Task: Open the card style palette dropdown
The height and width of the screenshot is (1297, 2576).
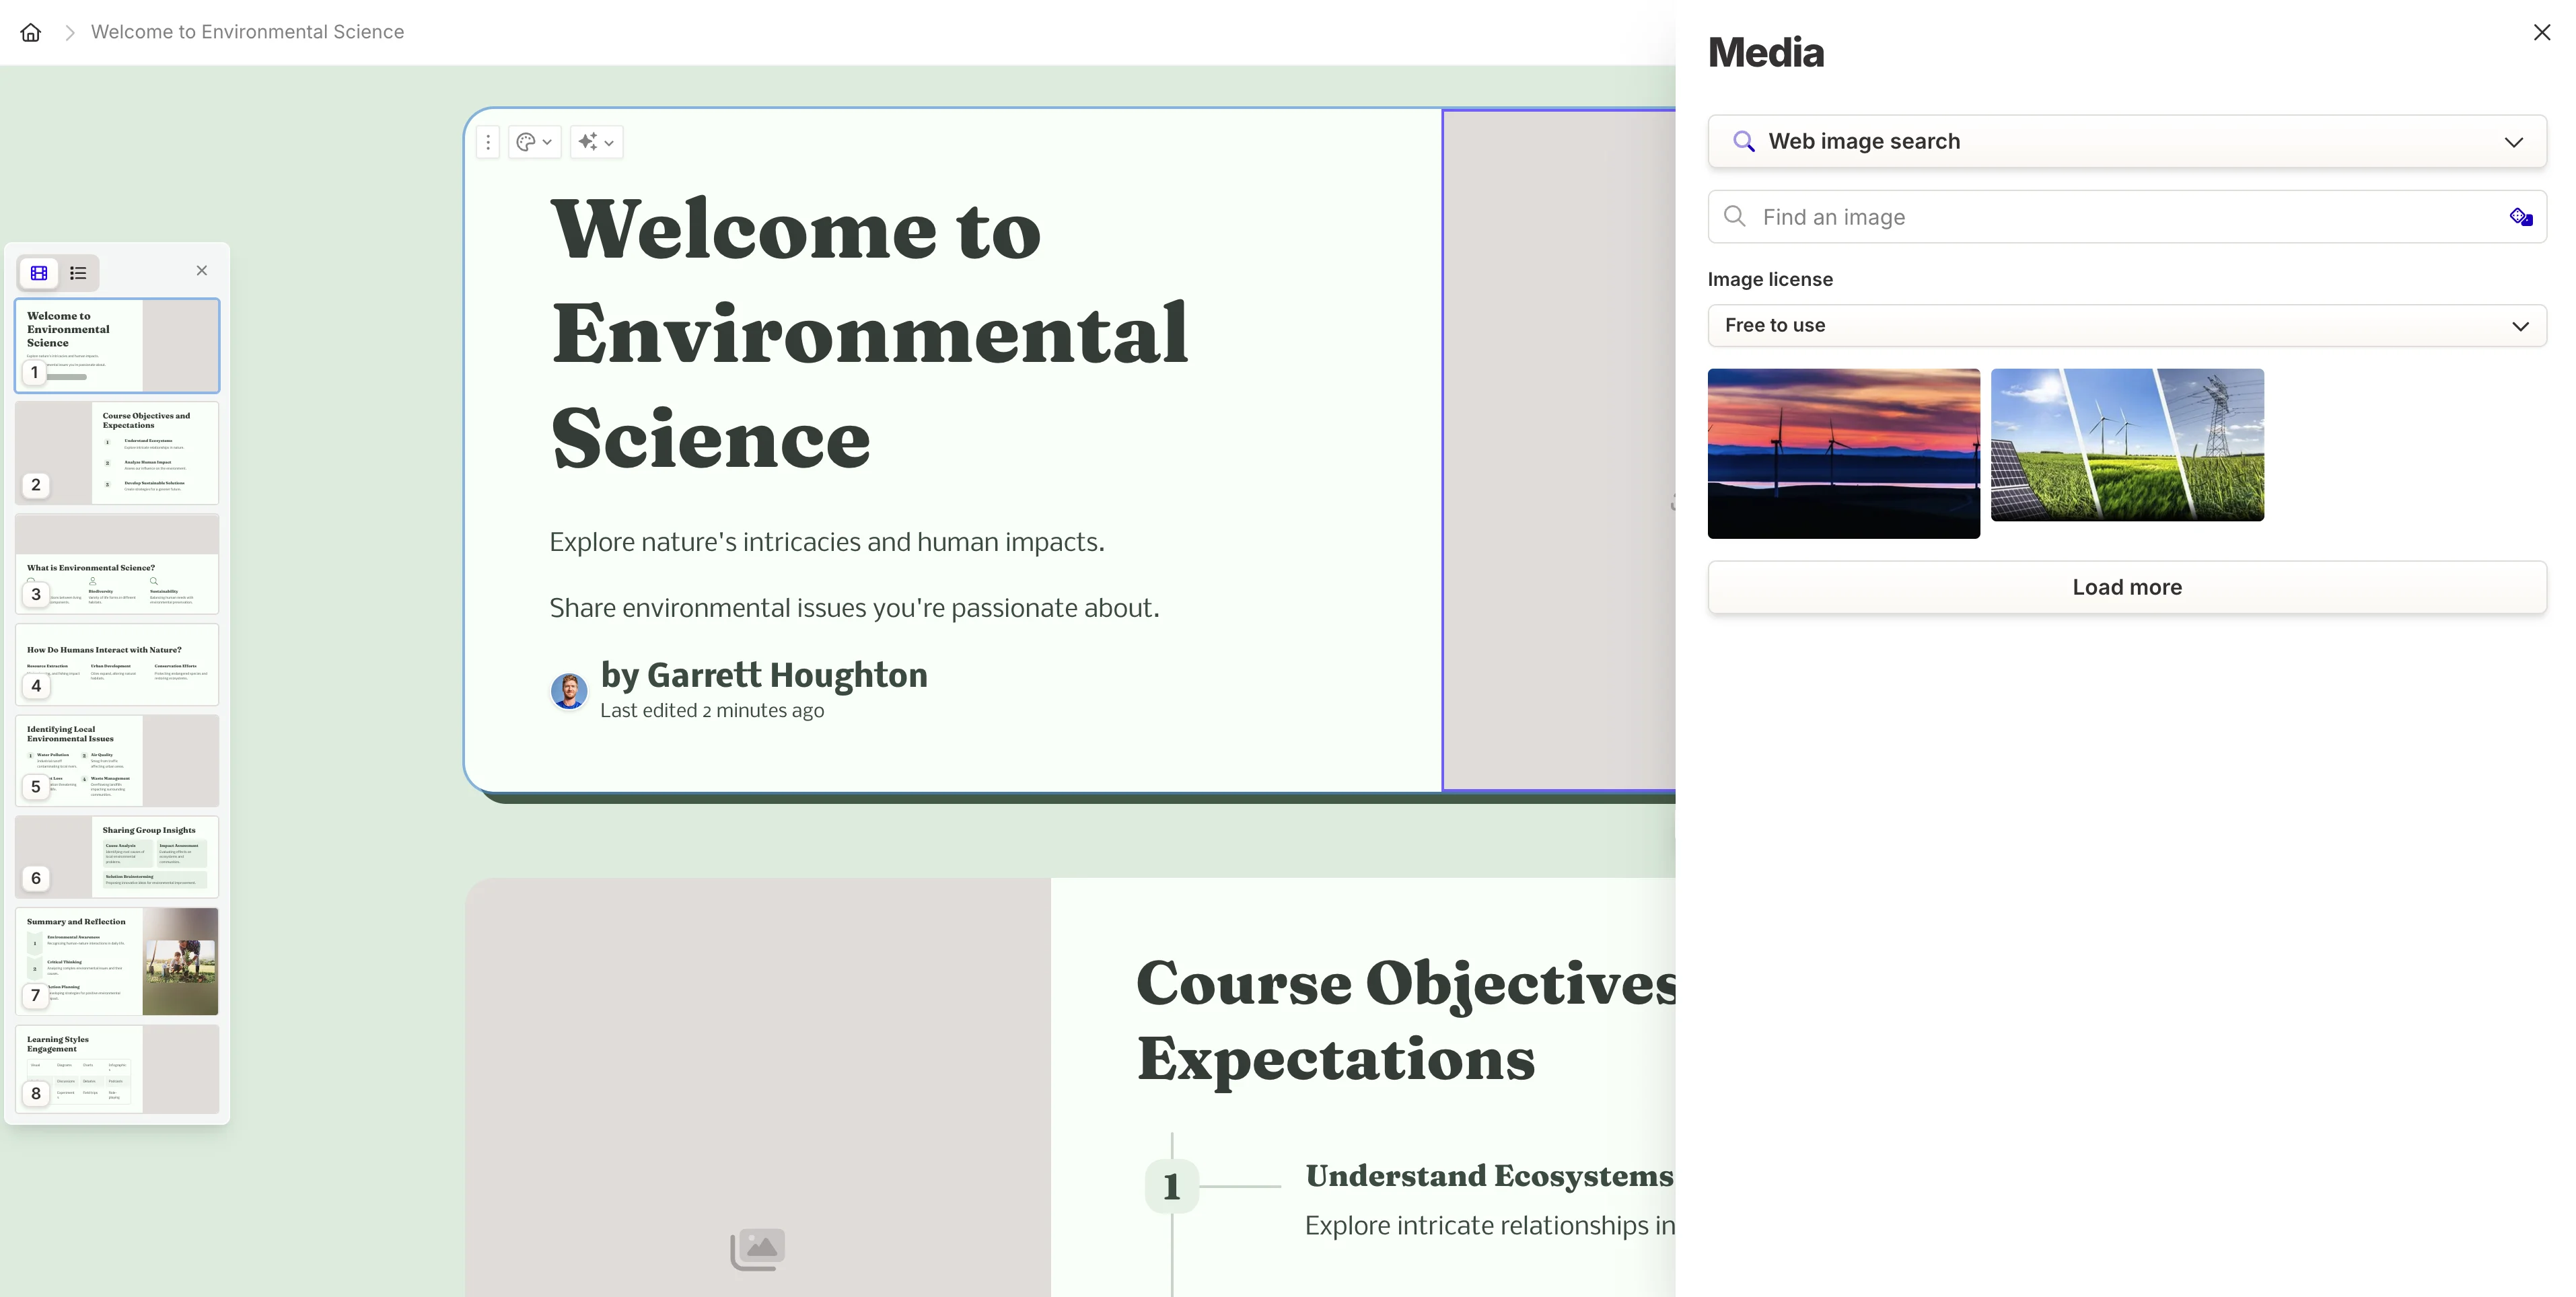Action: tap(534, 142)
